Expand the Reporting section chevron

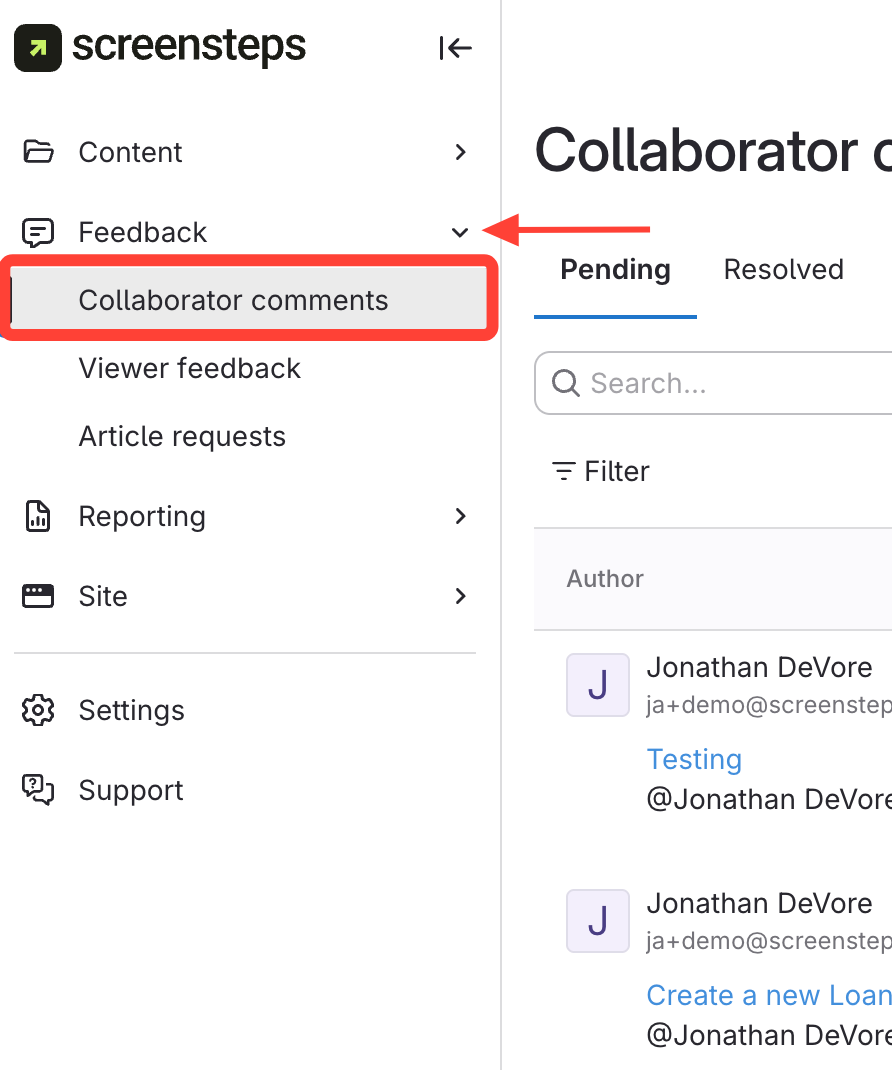click(460, 516)
